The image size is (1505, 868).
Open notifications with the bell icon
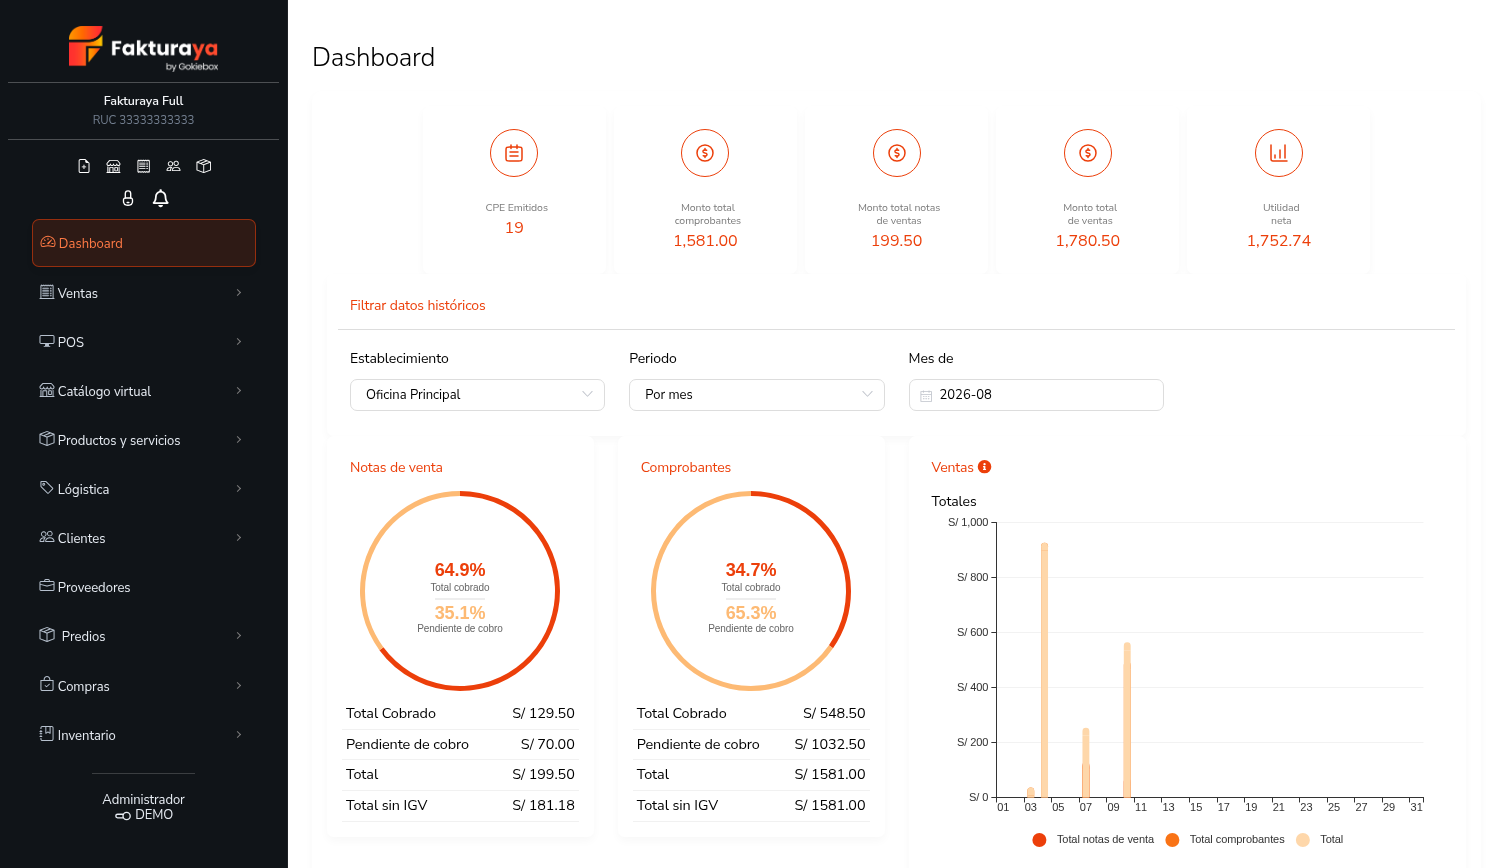(x=160, y=198)
